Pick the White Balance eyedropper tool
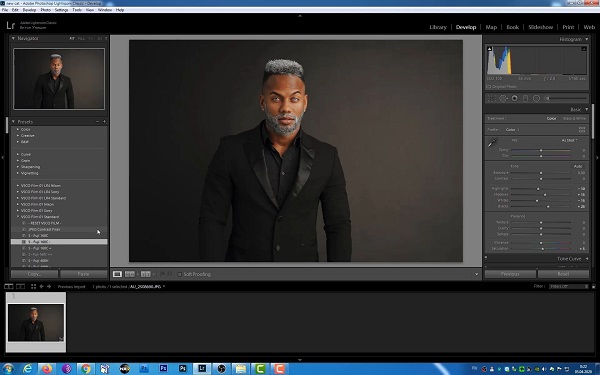Screen dimensions: 600x375 (x=492, y=143)
